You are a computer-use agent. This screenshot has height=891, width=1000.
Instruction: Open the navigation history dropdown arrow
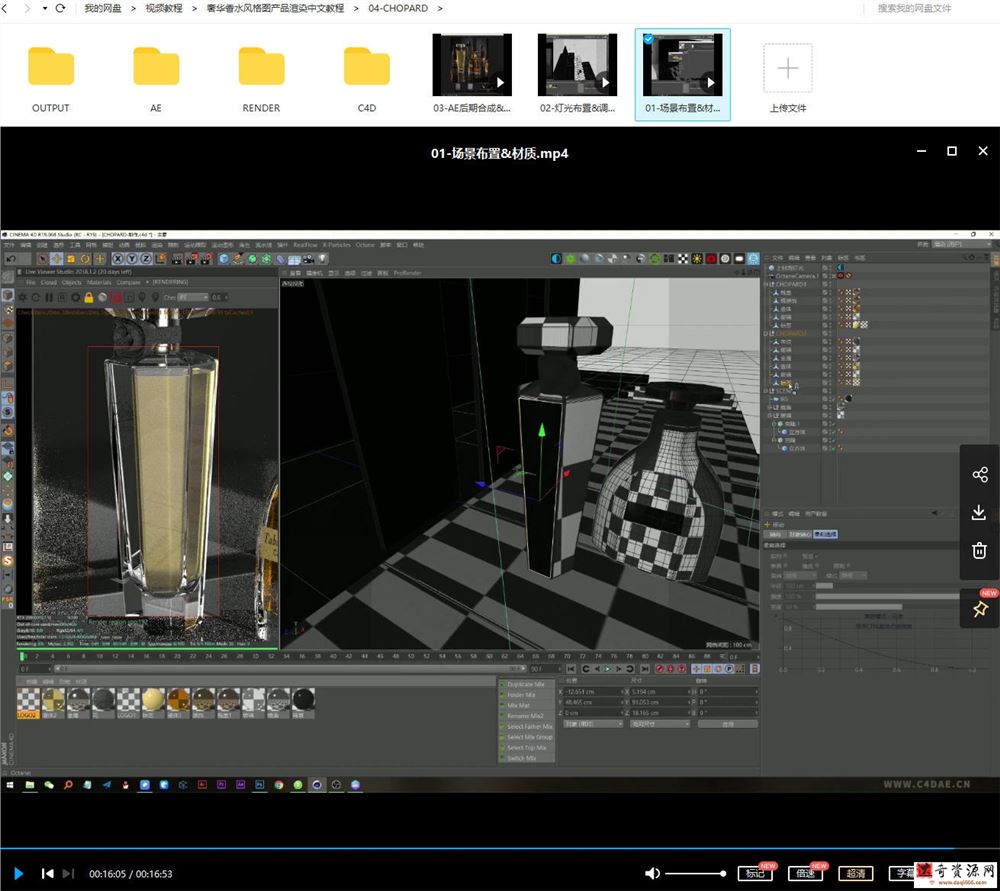[x=45, y=8]
